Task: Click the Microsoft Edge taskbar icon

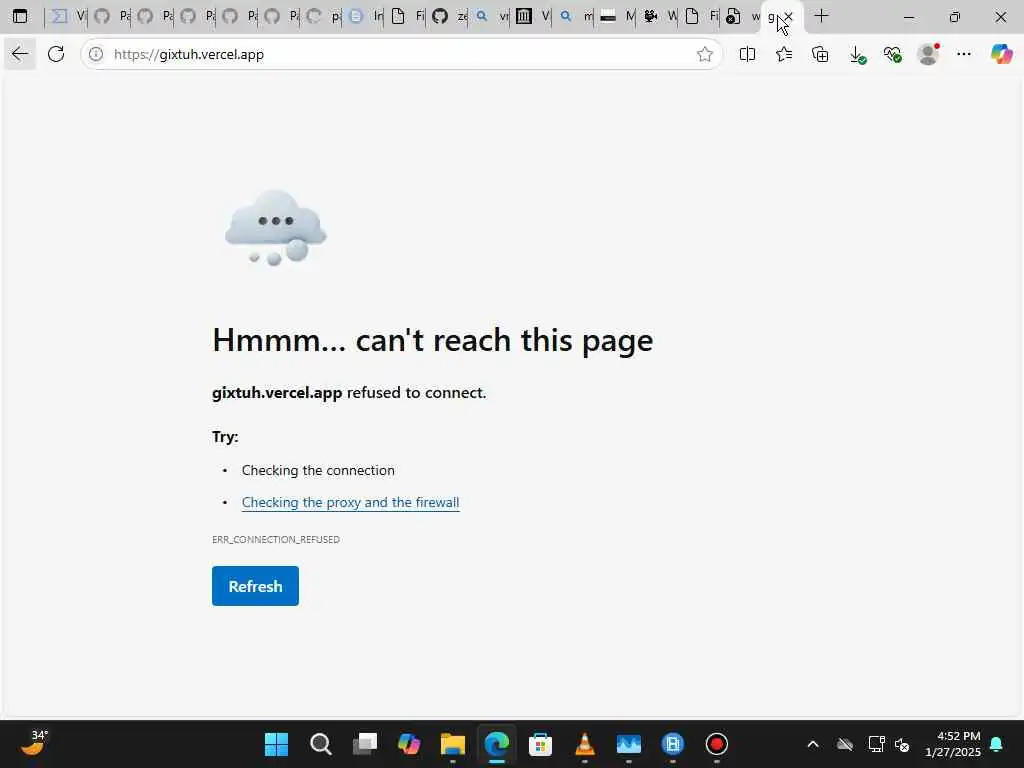Action: pos(497,744)
